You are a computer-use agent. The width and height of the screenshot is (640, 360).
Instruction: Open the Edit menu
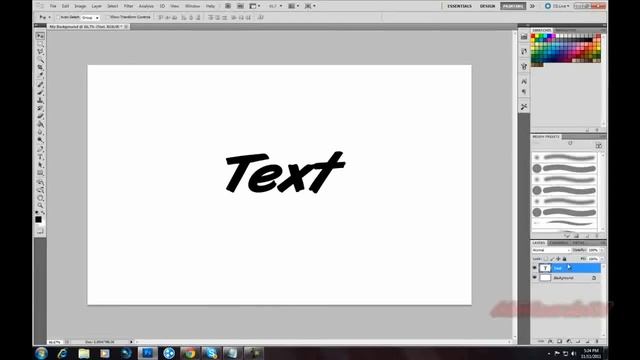point(65,6)
